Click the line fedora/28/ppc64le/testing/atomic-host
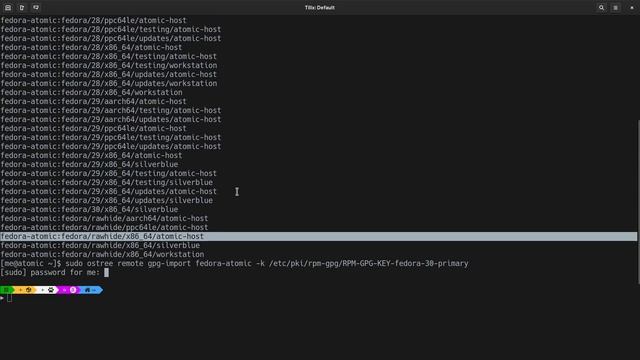Image resolution: width=640 pixels, height=360 pixels. [111, 29]
